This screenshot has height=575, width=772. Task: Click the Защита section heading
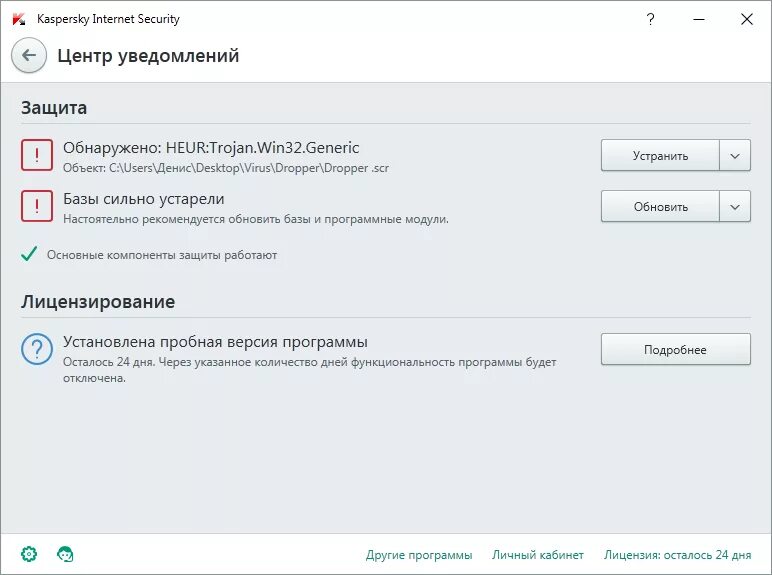pos(54,108)
